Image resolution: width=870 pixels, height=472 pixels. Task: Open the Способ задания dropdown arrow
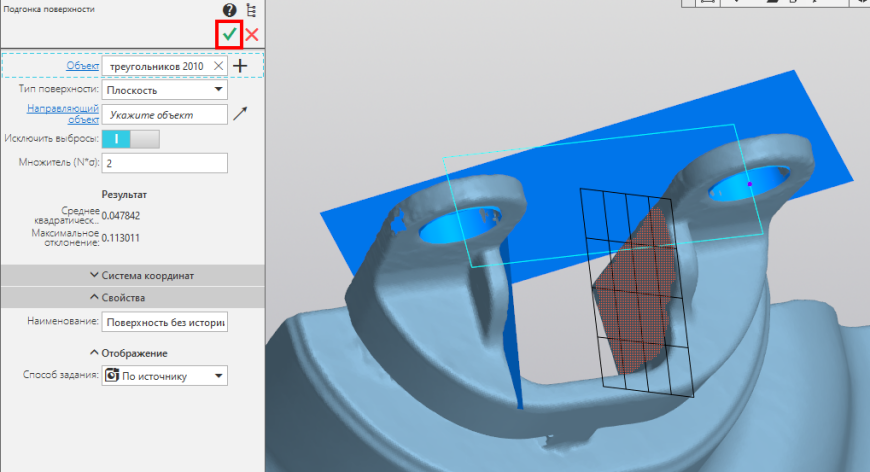(219, 375)
